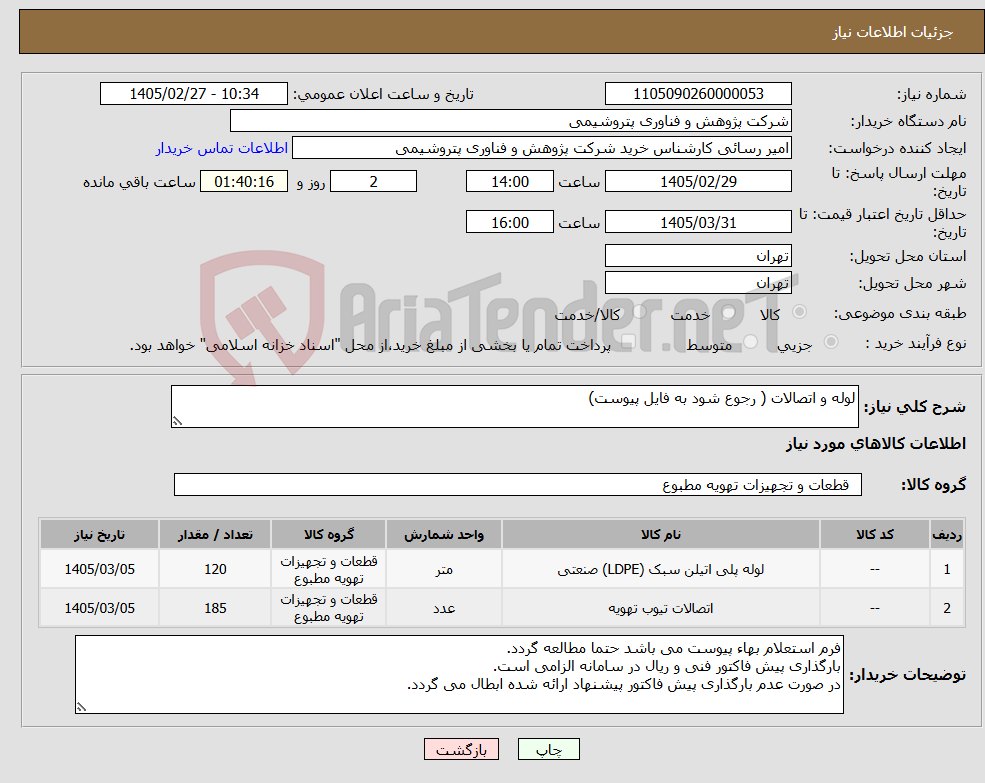Screen dimensions: 985x783
Task: Open the buyer contact information link
Action: [222, 148]
